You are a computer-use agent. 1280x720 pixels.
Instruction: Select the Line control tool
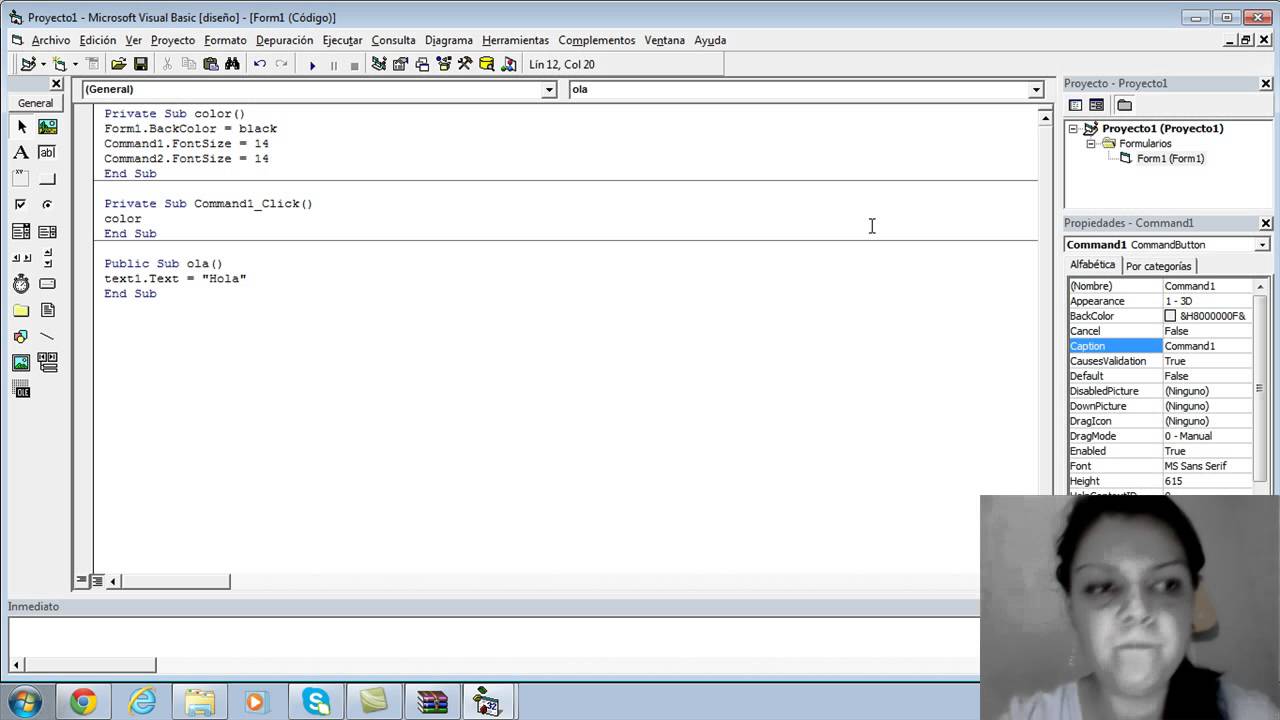[x=47, y=336]
